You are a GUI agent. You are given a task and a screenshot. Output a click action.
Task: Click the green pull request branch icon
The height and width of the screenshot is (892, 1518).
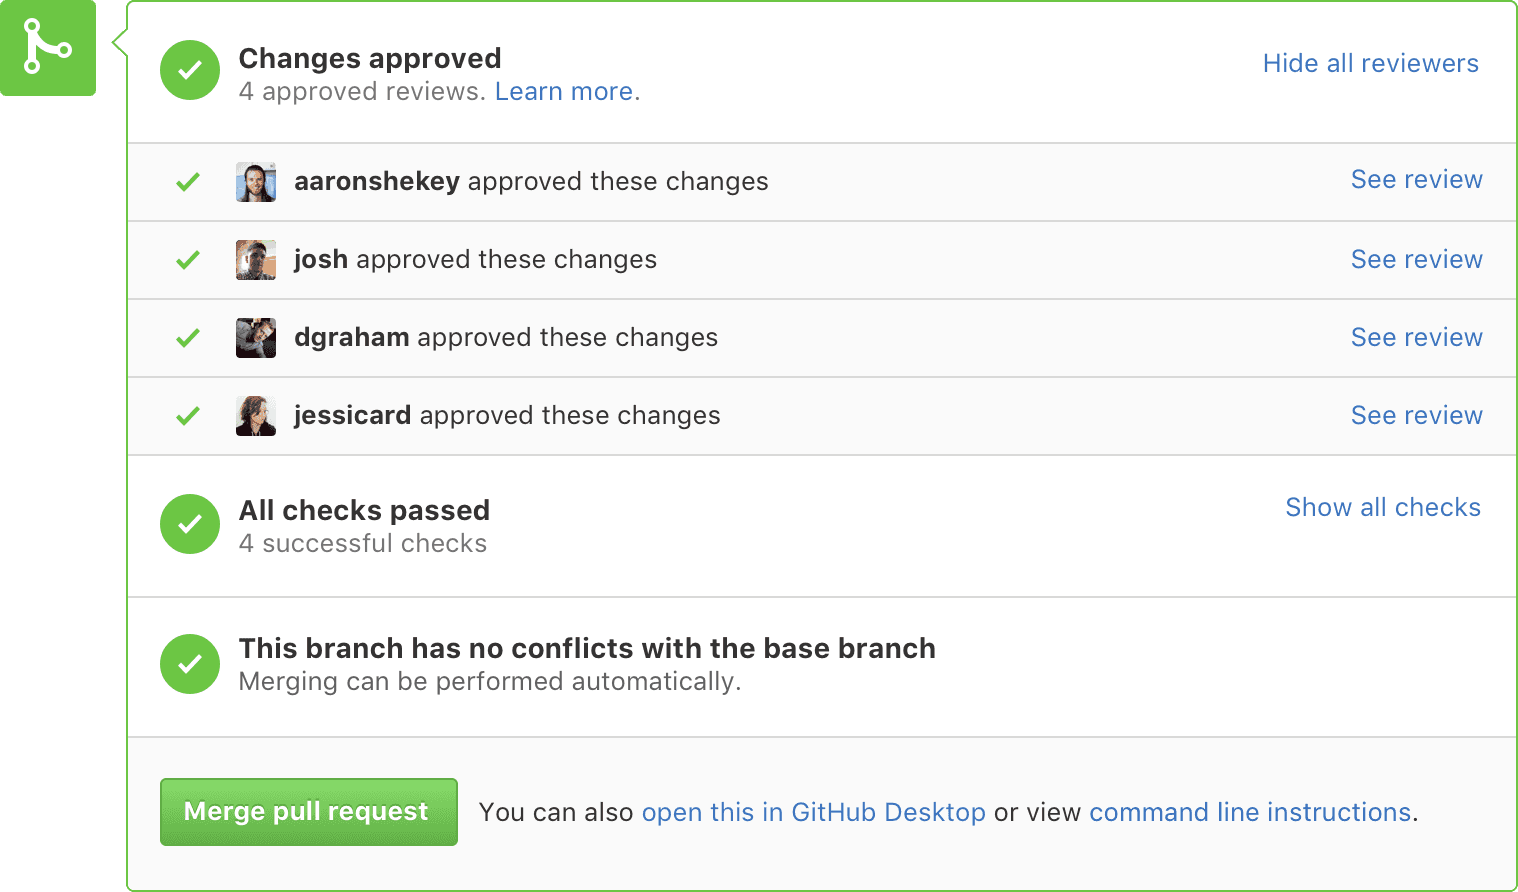[48, 48]
